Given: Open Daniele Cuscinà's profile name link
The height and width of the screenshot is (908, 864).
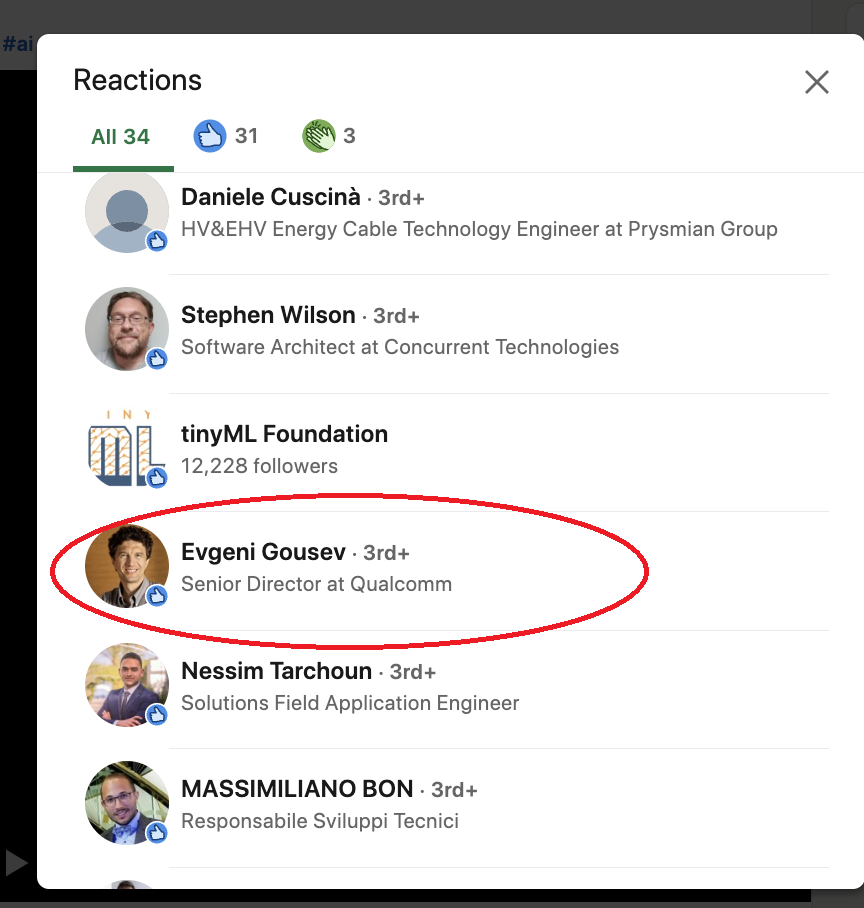Looking at the screenshot, I should coord(270,197).
